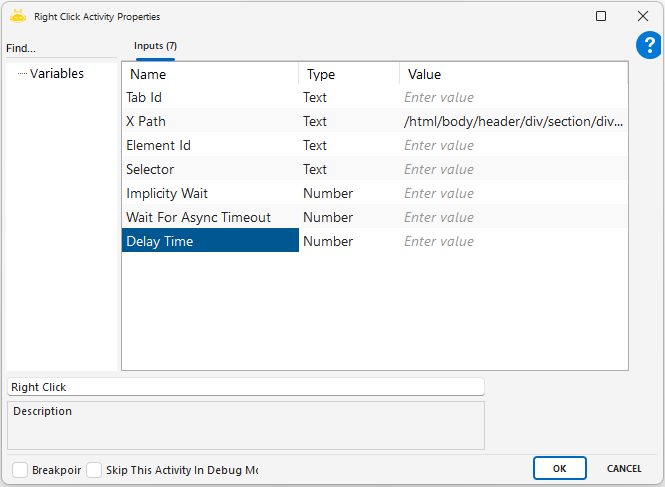Image resolution: width=665 pixels, height=487 pixels.
Task: Click the Delay Time value field
Action: click(x=513, y=242)
